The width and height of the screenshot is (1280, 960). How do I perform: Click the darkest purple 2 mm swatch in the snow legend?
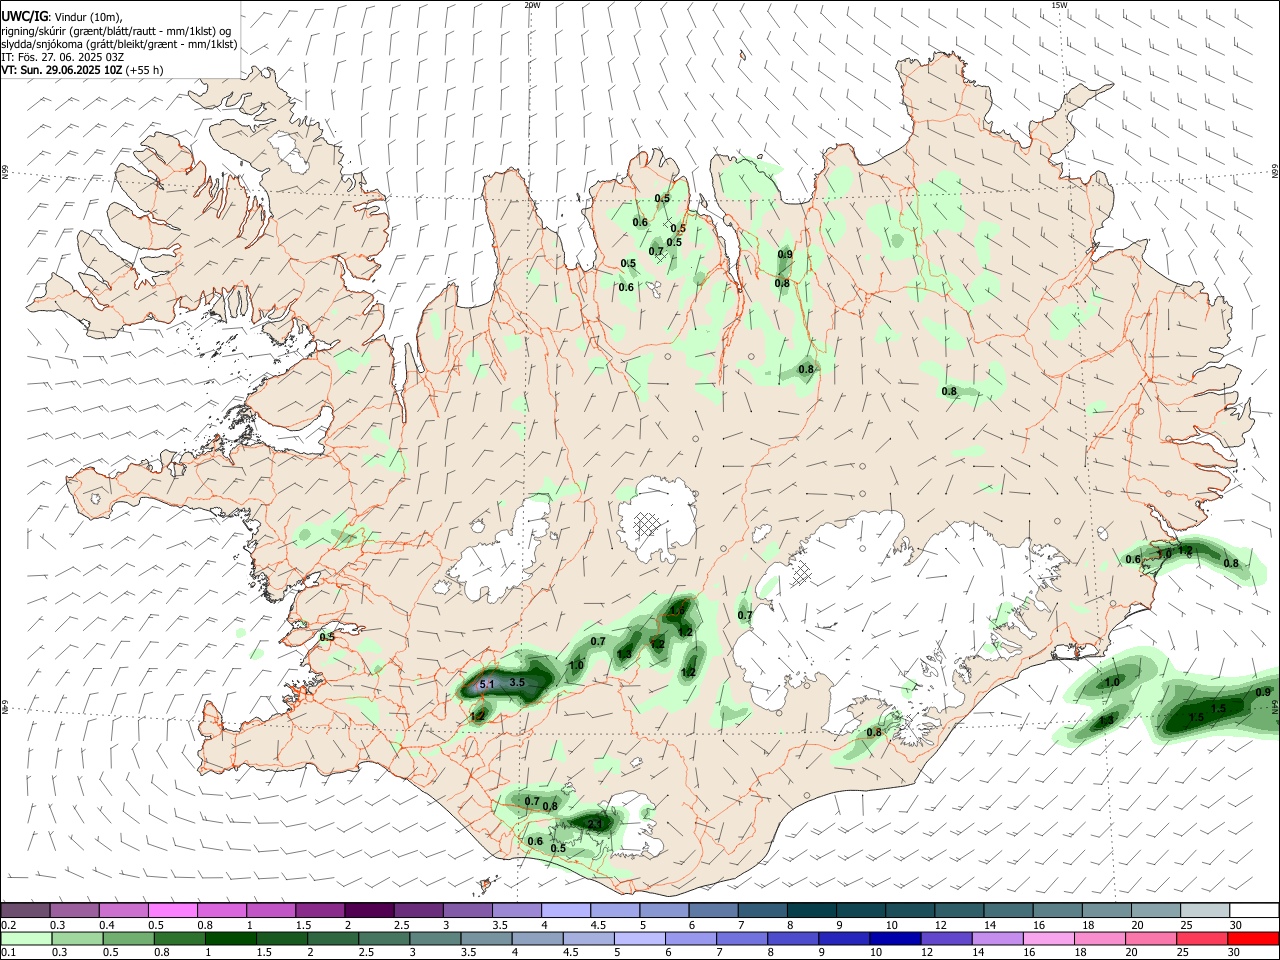coord(368,911)
